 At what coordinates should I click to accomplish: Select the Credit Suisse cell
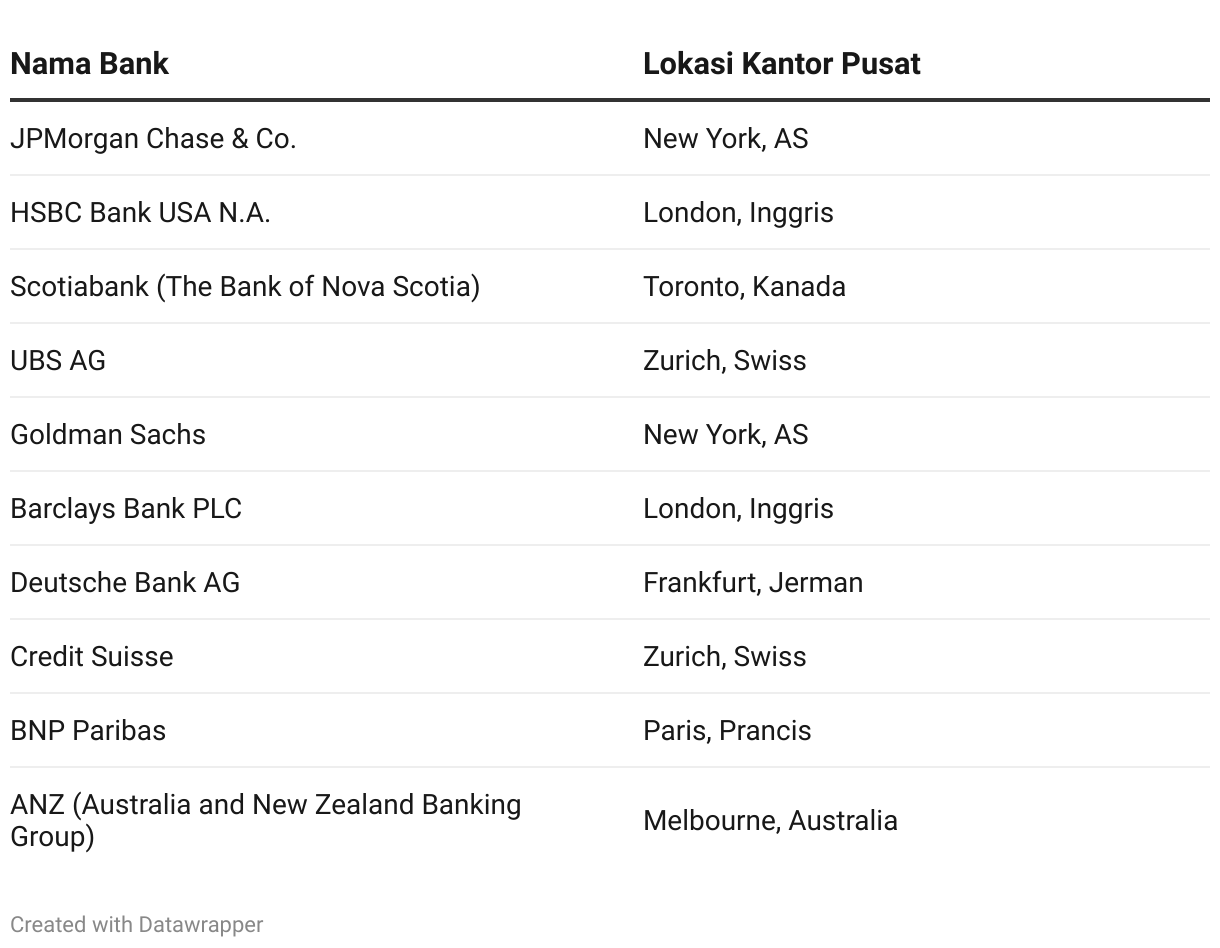(92, 656)
